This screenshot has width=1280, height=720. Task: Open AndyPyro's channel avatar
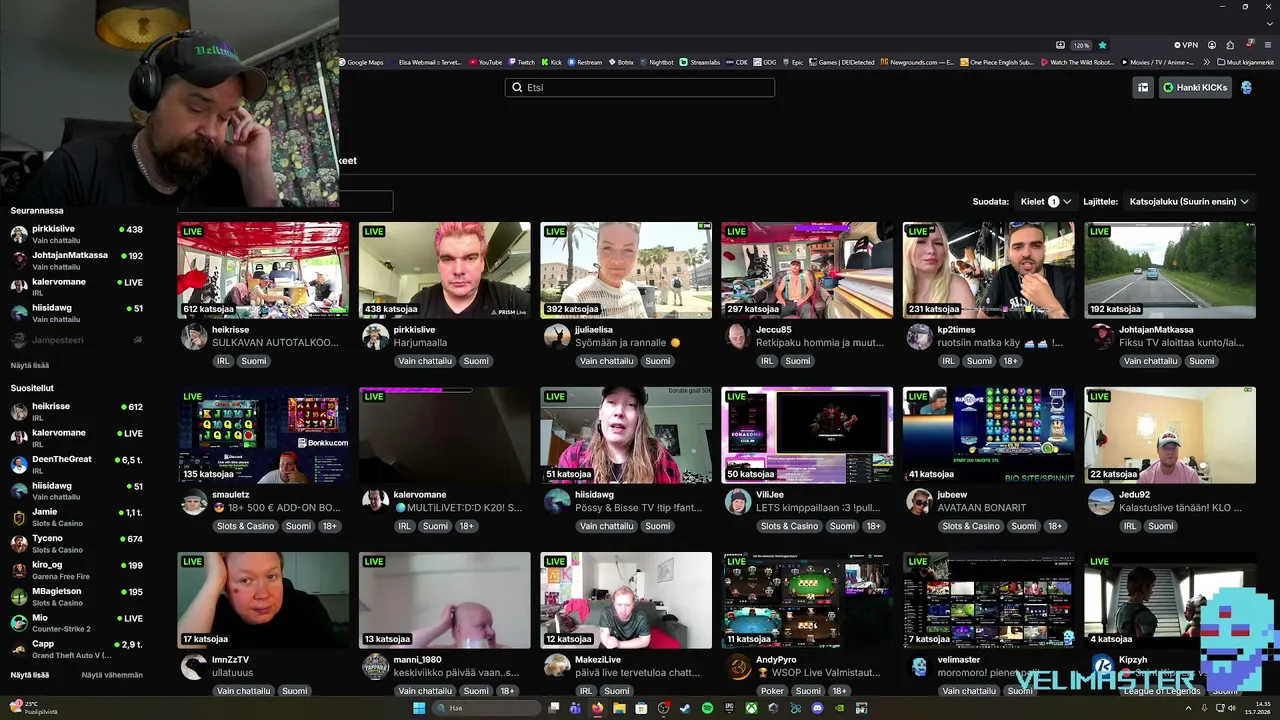(738, 666)
